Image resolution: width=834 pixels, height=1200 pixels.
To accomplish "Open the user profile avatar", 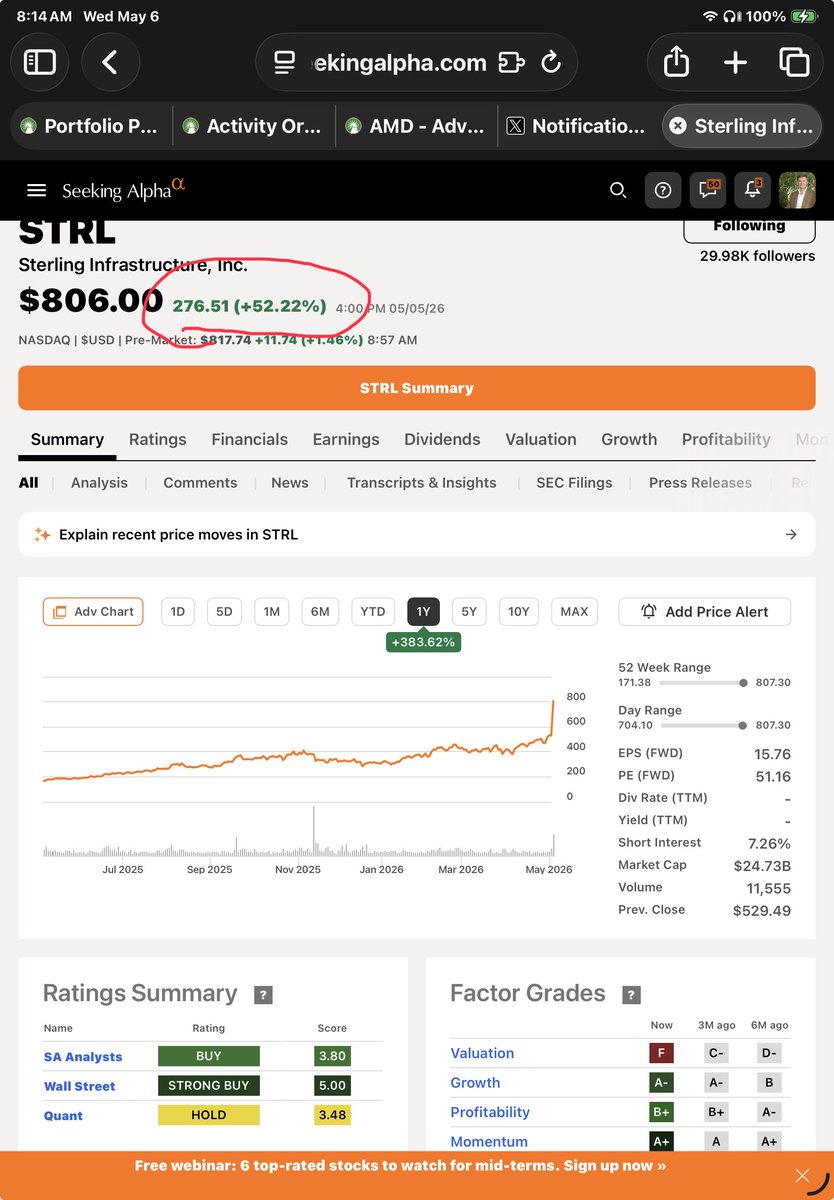I will click(x=797, y=190).
